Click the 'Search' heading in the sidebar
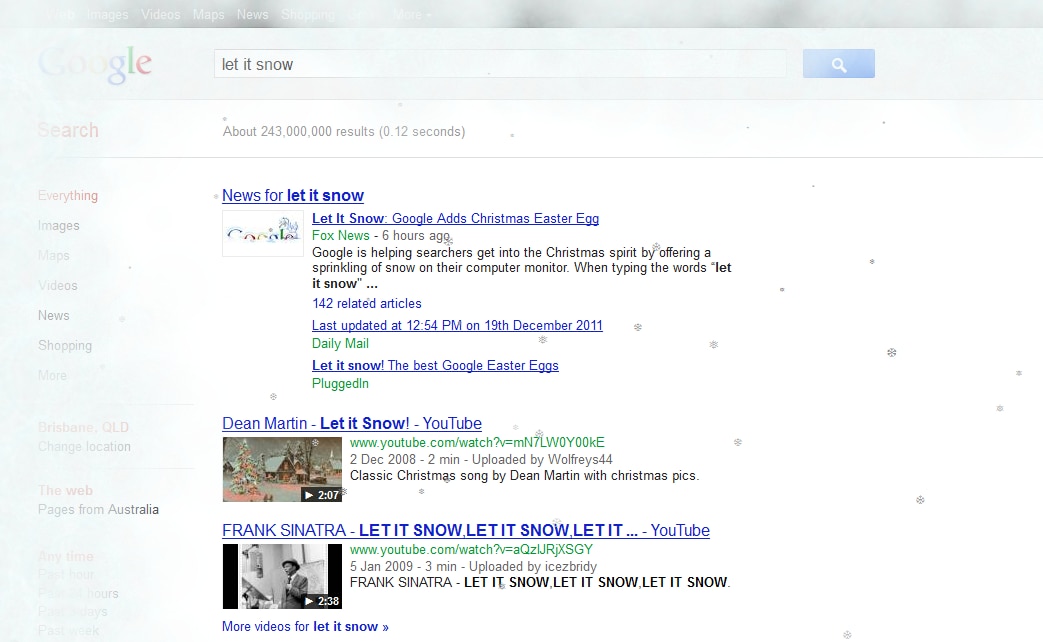 [68, 130]
